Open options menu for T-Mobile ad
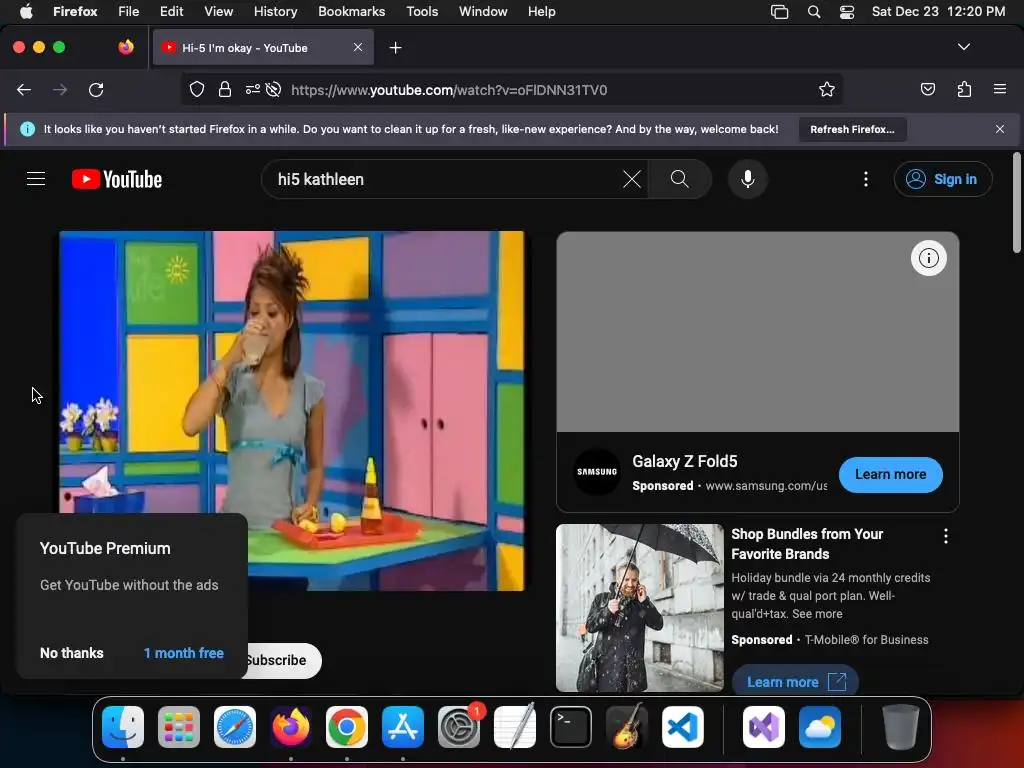The height and width of the screenshot is (768, 1024). [946, 537]
